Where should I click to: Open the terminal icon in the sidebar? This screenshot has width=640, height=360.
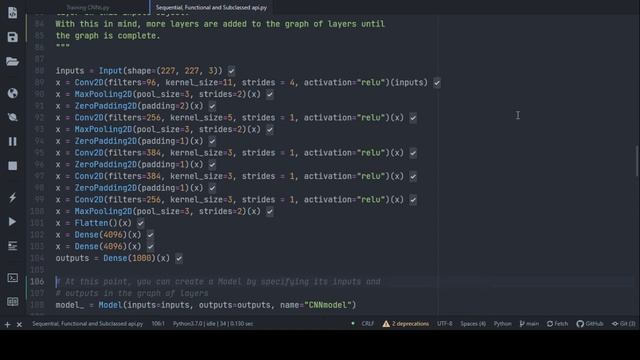(x=12, y=278)
